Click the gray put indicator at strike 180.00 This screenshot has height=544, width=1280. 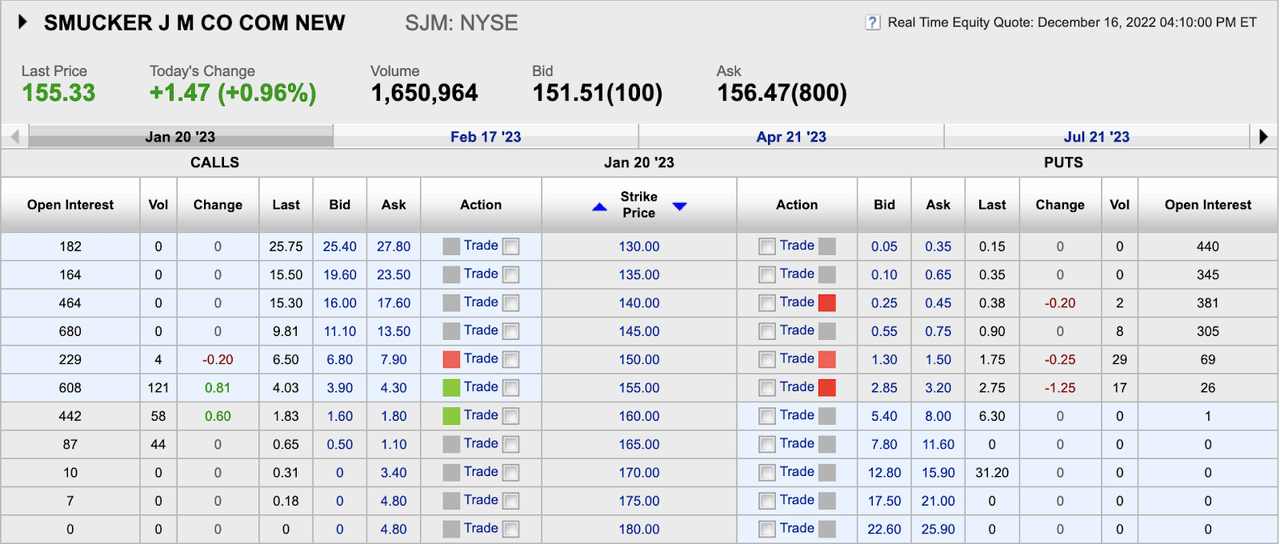[x=827, y=529]
